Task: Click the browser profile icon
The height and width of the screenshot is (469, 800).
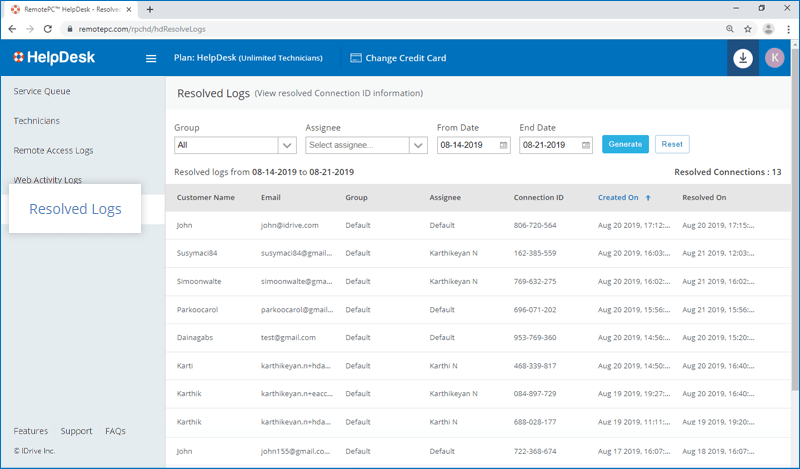Action: [768, 29]
